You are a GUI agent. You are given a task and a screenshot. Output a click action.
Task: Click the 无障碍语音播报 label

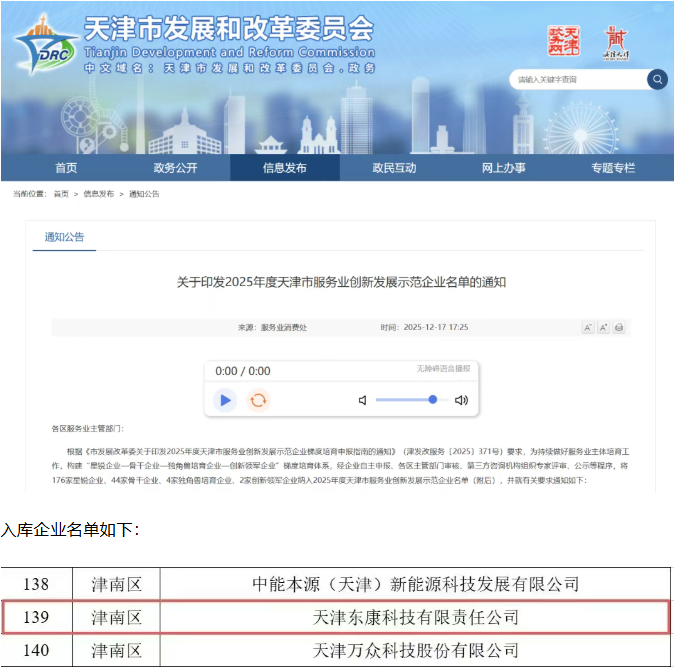[443, 369]
